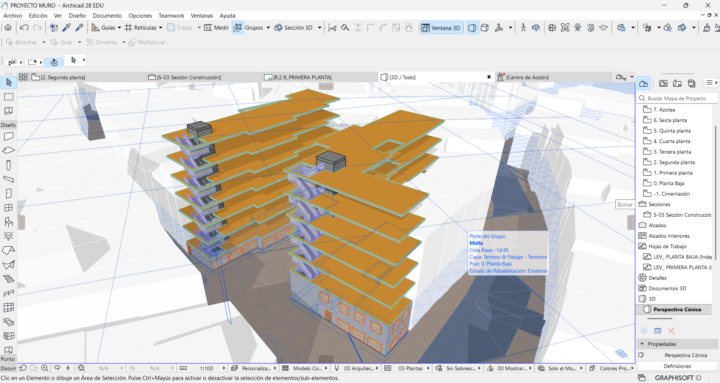
Task: Click the Definiciones button in Navigator
Action: (677, 366)
